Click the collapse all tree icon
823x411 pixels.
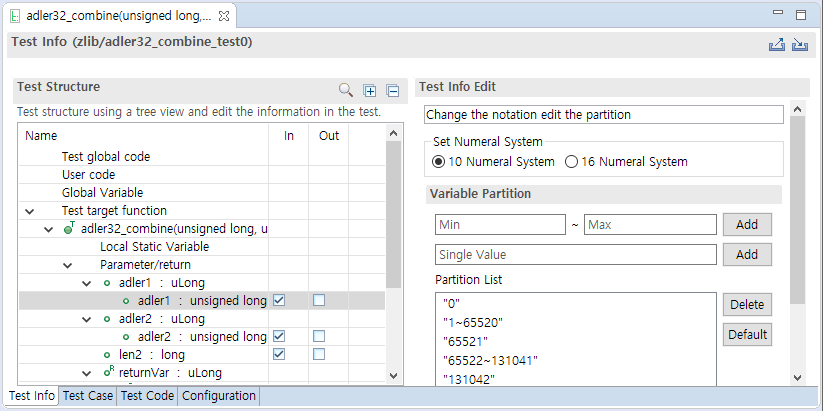pos(393,91)
